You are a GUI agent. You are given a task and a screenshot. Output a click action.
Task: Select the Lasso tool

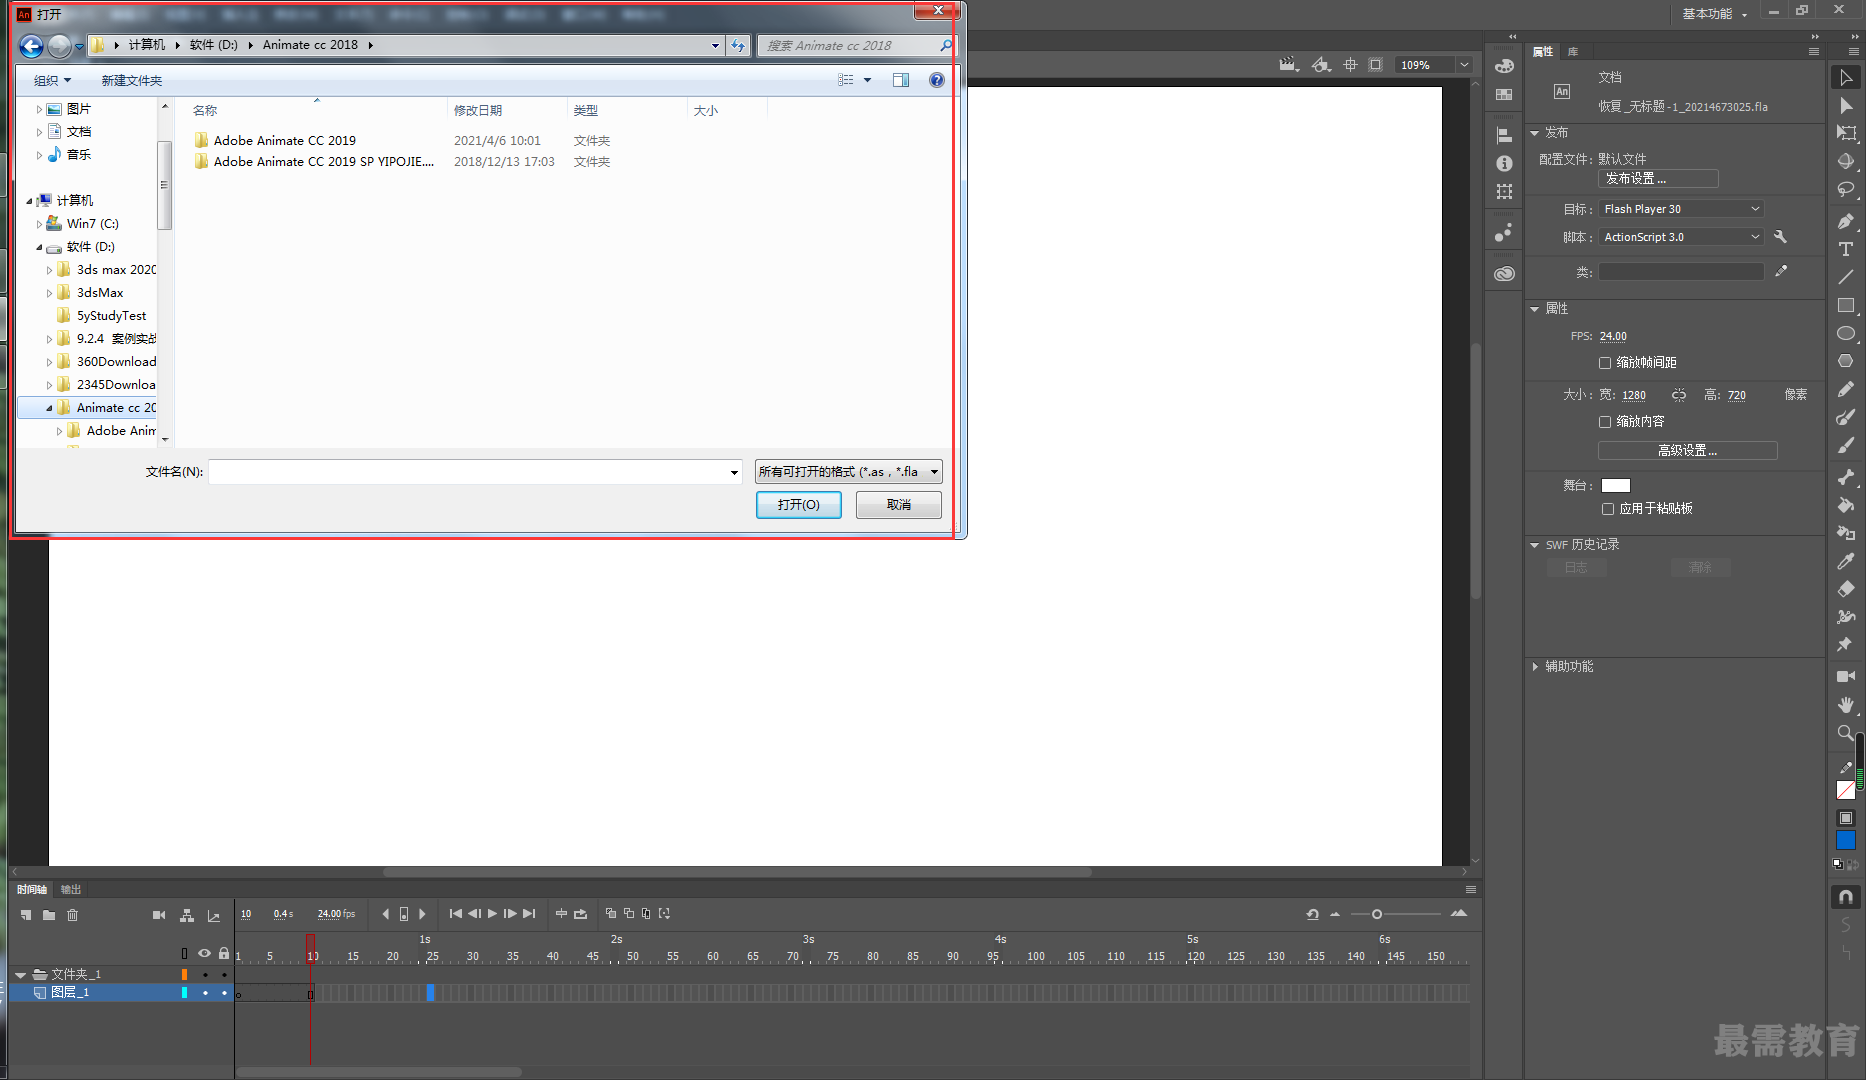tap(1846, 189)
